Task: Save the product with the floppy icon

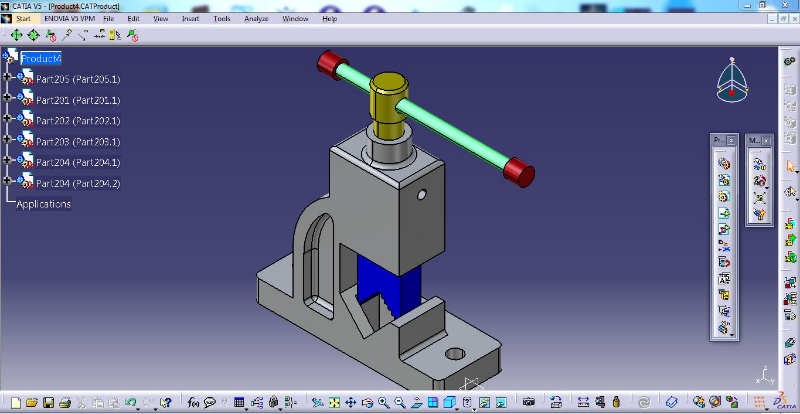Action: point(48,402)
